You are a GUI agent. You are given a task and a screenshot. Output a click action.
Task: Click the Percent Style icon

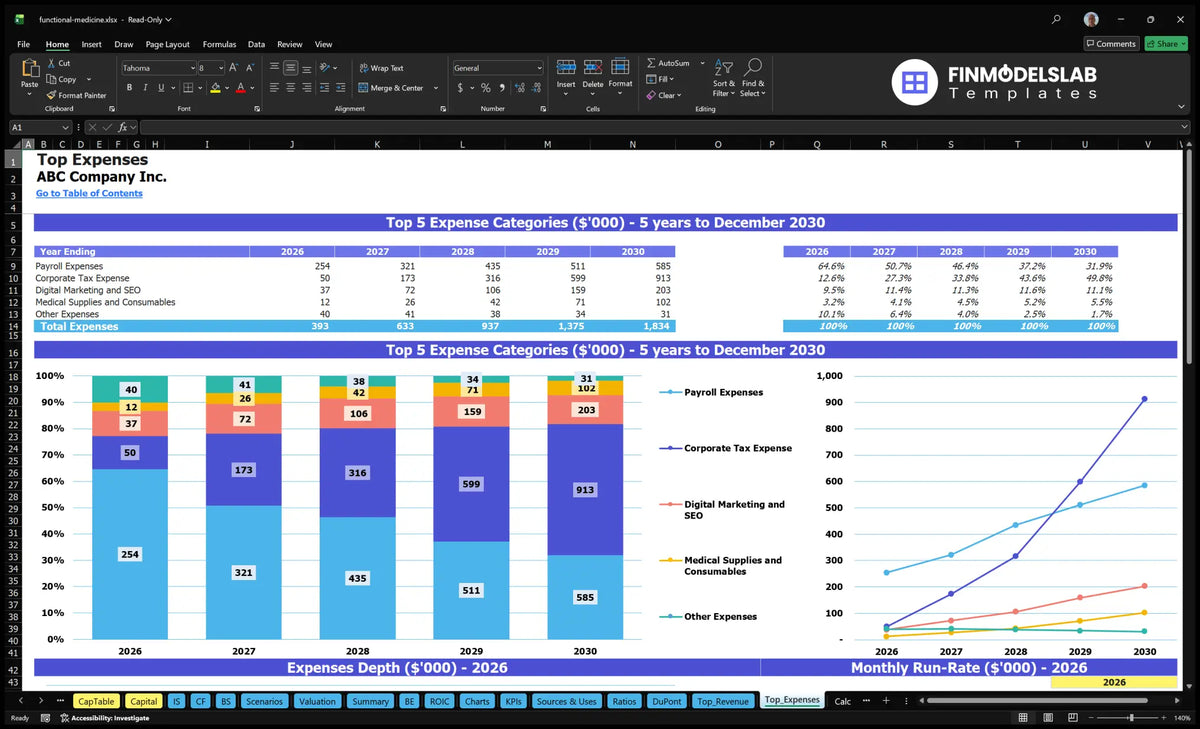coord(486,88)
